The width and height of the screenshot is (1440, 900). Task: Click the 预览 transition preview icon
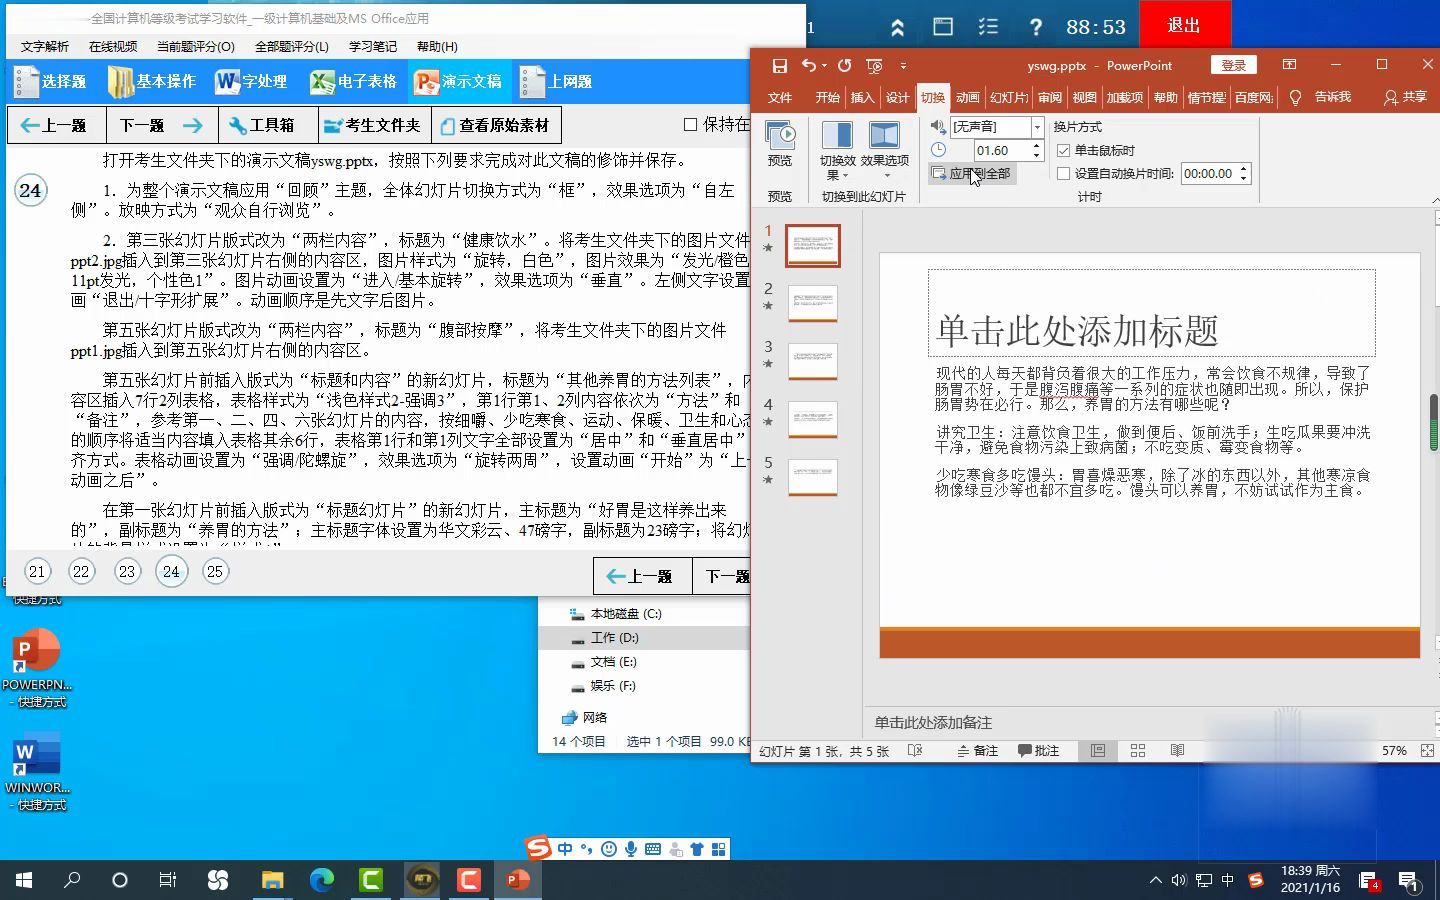[x=779, y=135]
